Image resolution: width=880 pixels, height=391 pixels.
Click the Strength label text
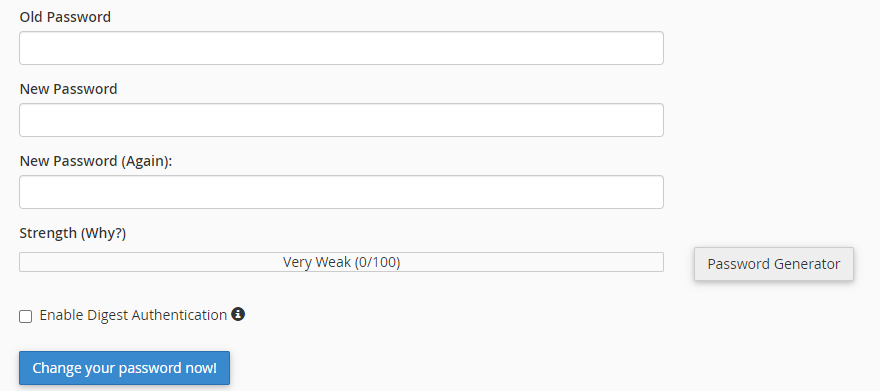click(x=49, y=233)
